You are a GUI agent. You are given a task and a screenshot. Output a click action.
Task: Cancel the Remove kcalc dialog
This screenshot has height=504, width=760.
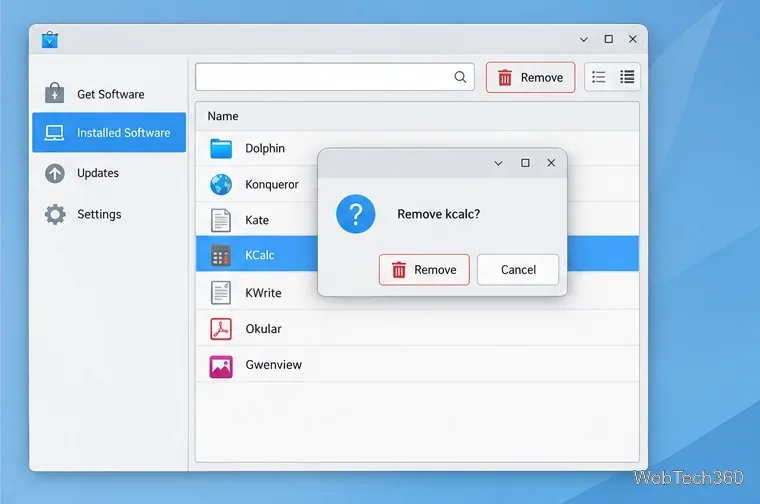(518, 269)
